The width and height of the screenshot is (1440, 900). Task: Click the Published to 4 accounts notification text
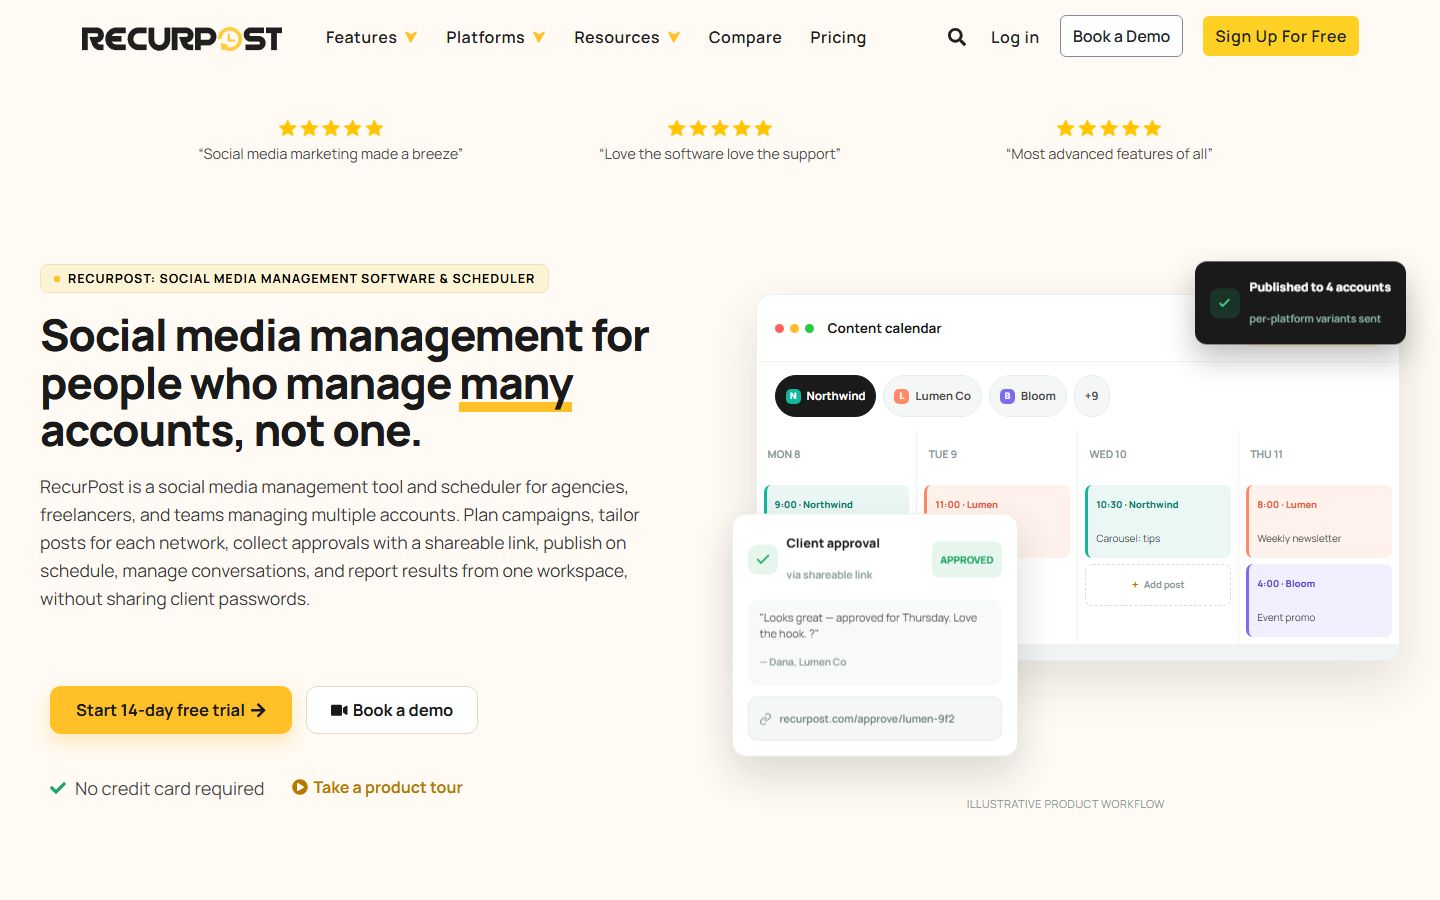pyautogui.click(x=1320, y=287)
